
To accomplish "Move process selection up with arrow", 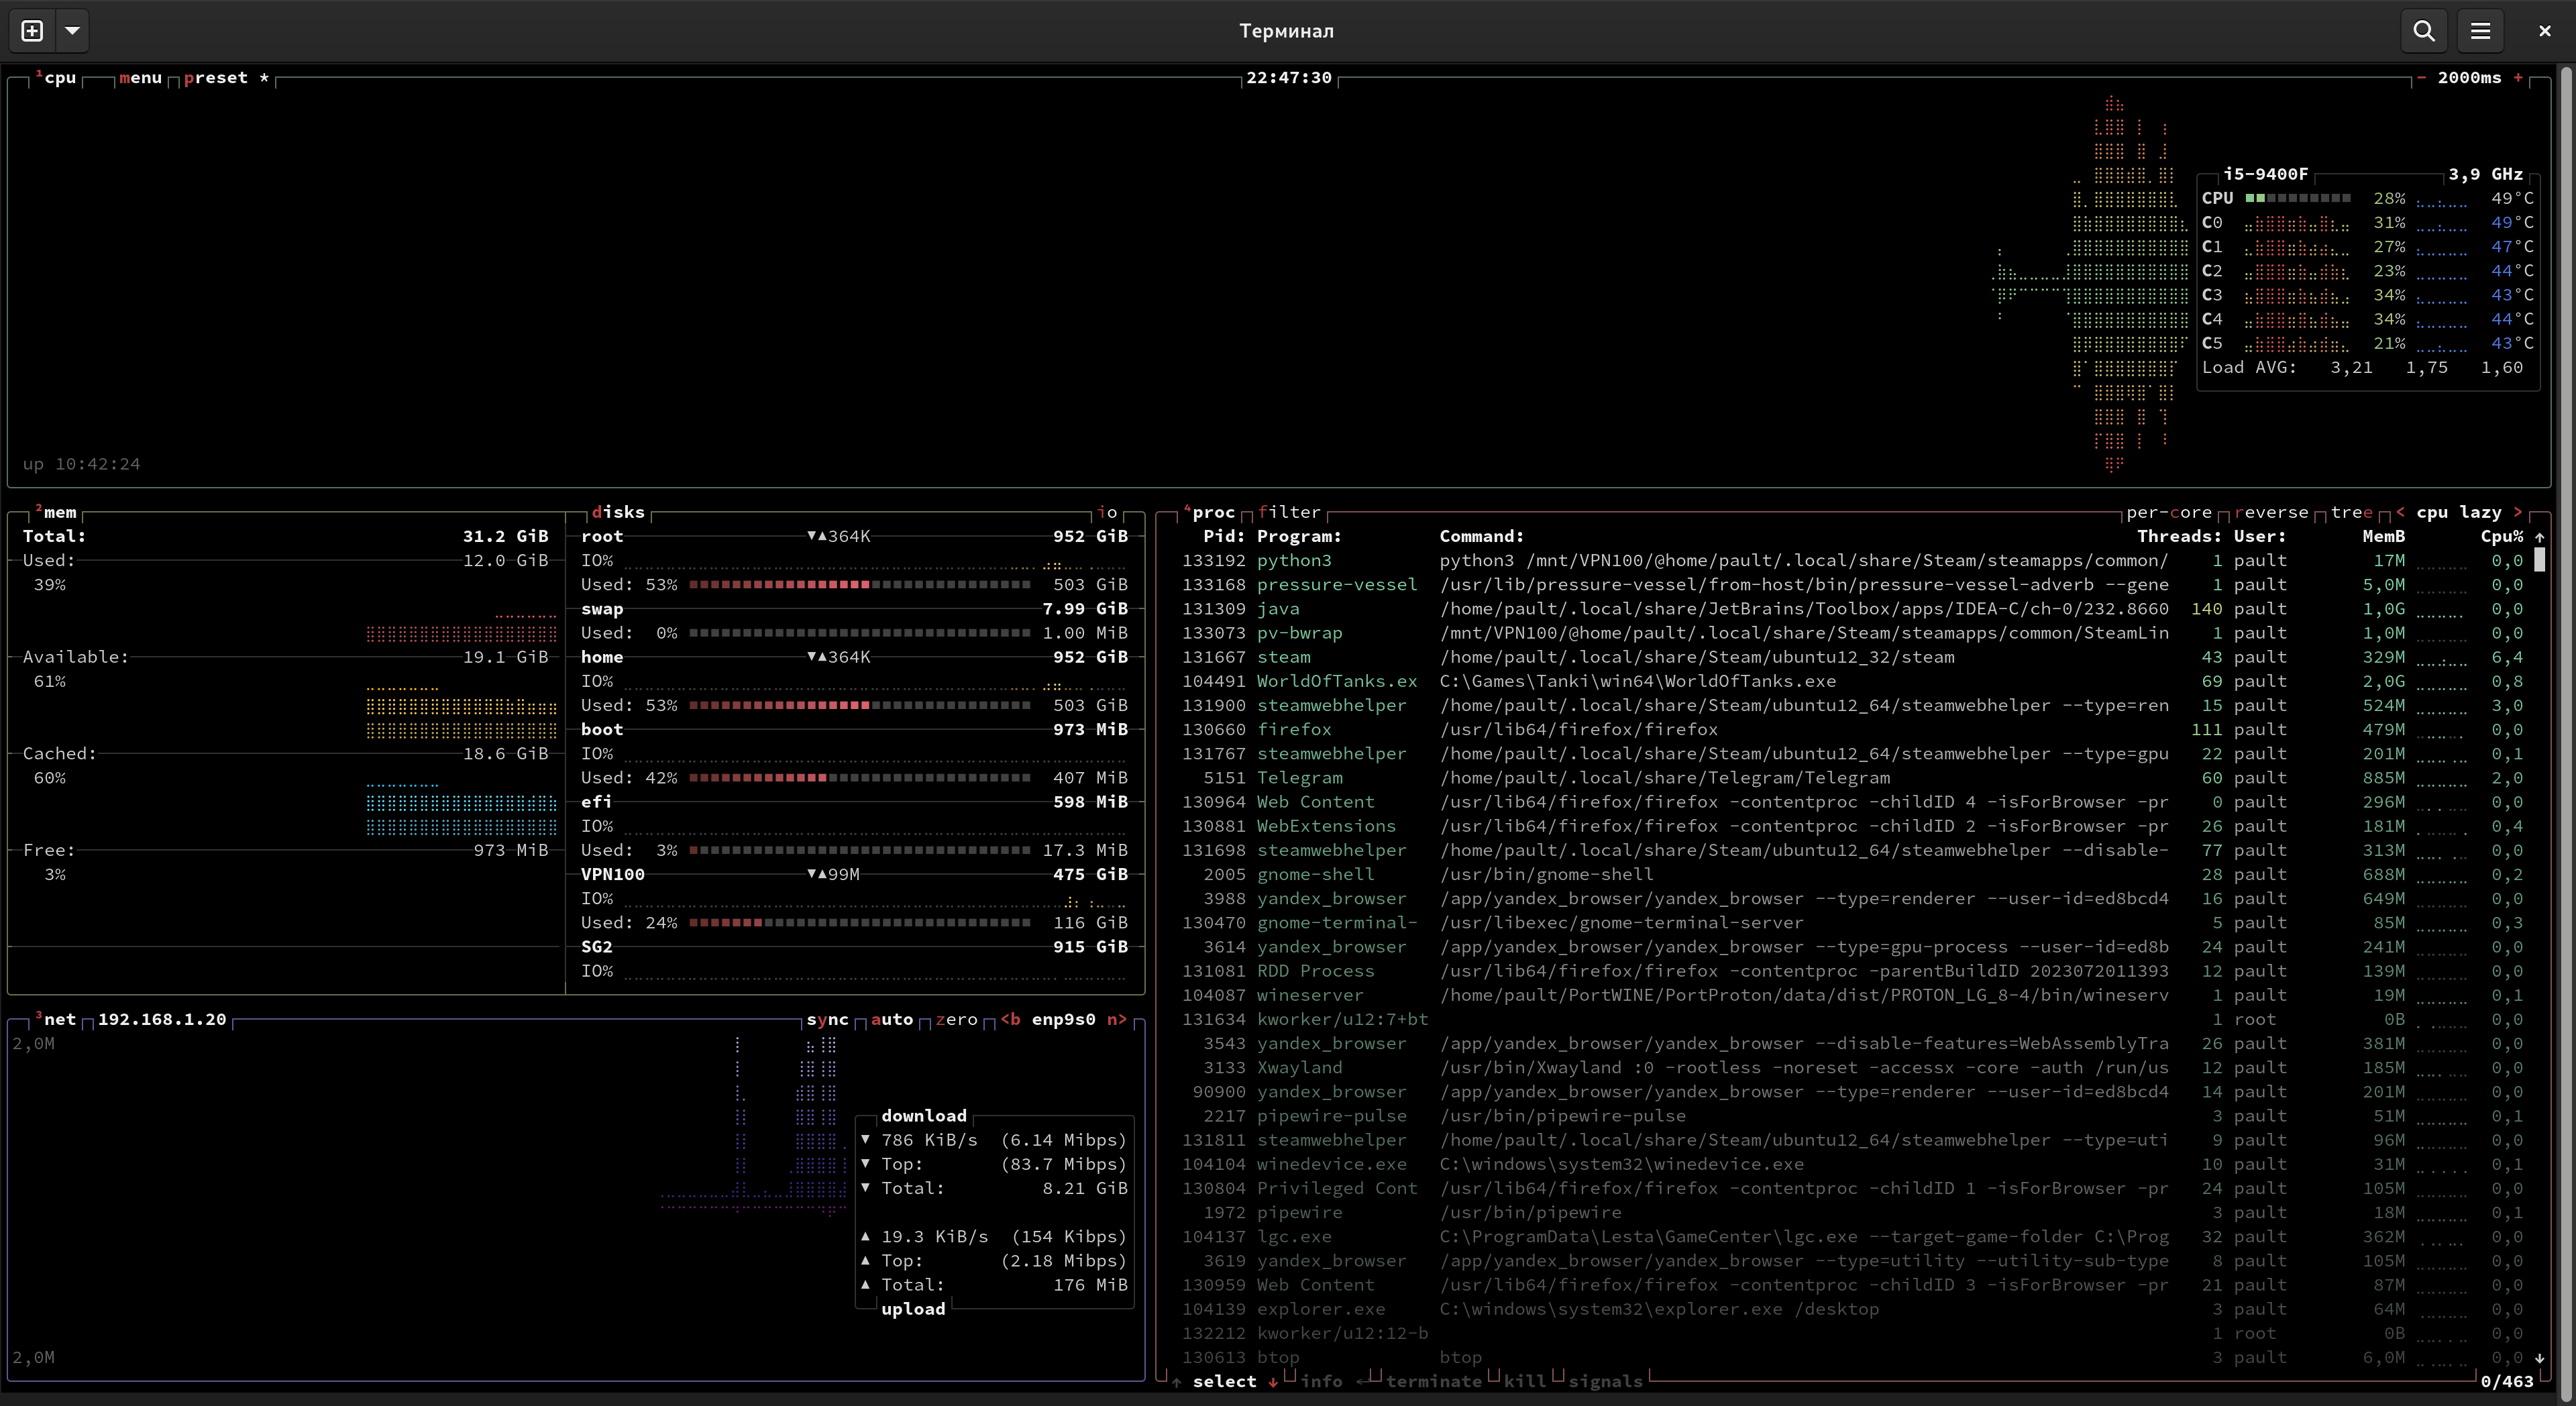I will (x=1177, y=1382).
